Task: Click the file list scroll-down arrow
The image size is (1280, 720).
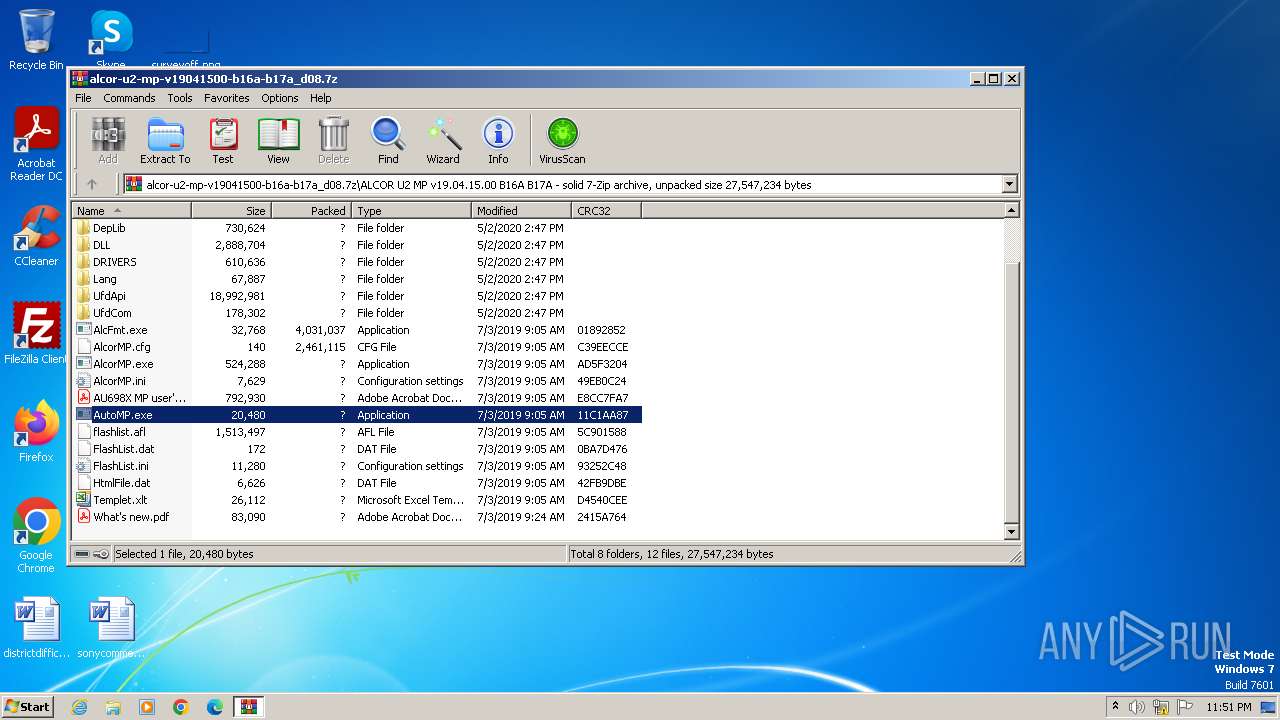Action: coord(1011,532)
